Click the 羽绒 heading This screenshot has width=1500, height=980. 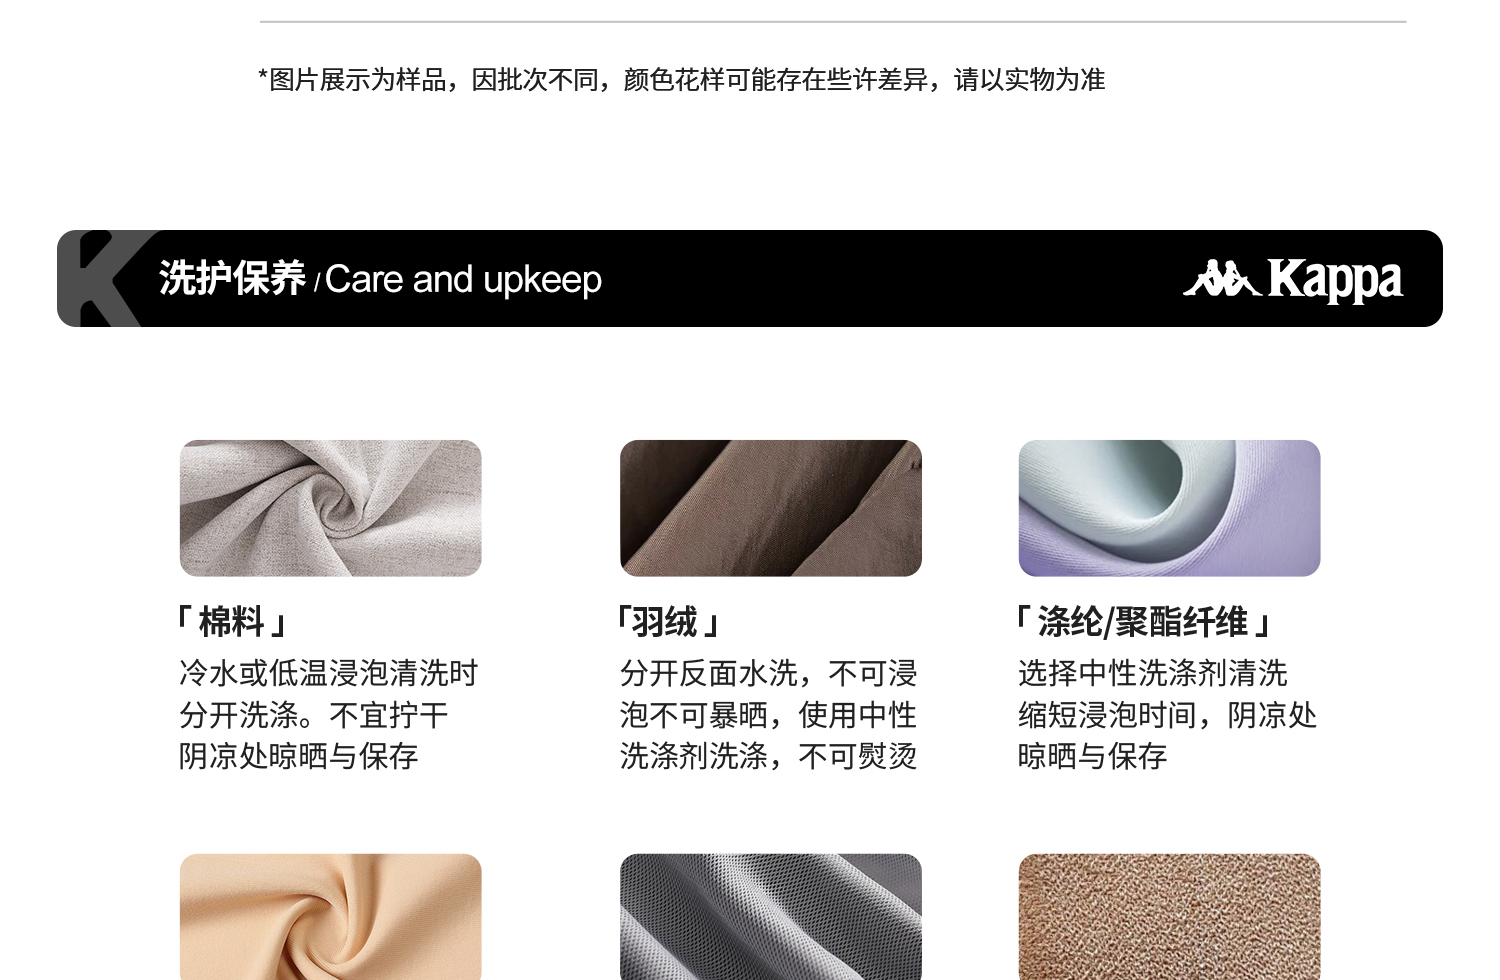(667, 622)
